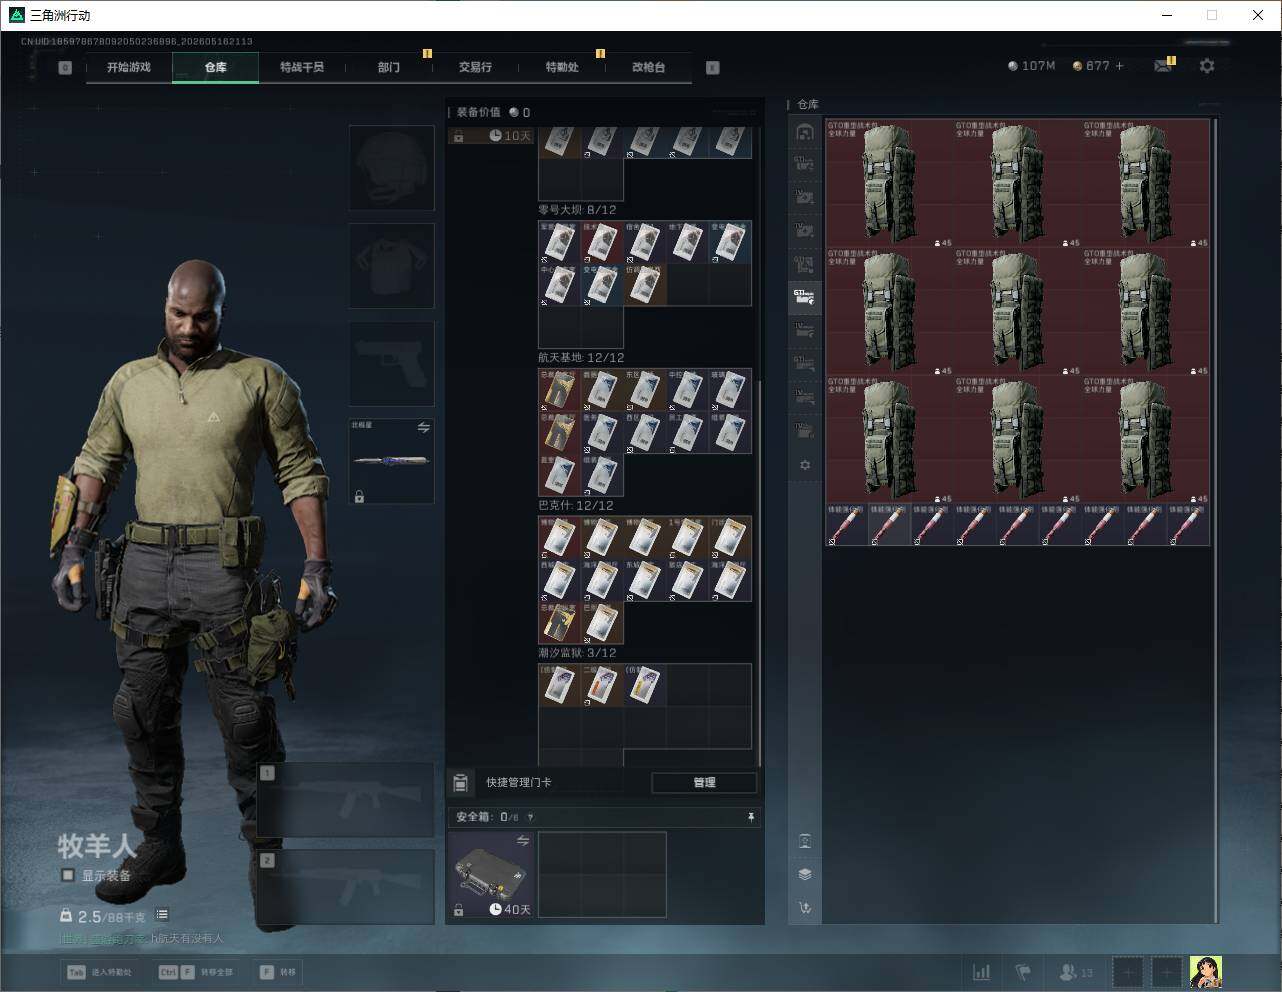Select the safe box case thumbnail
Image resolution: width=1282 pixels, height=992 pixels.
(x=490, y=874)
